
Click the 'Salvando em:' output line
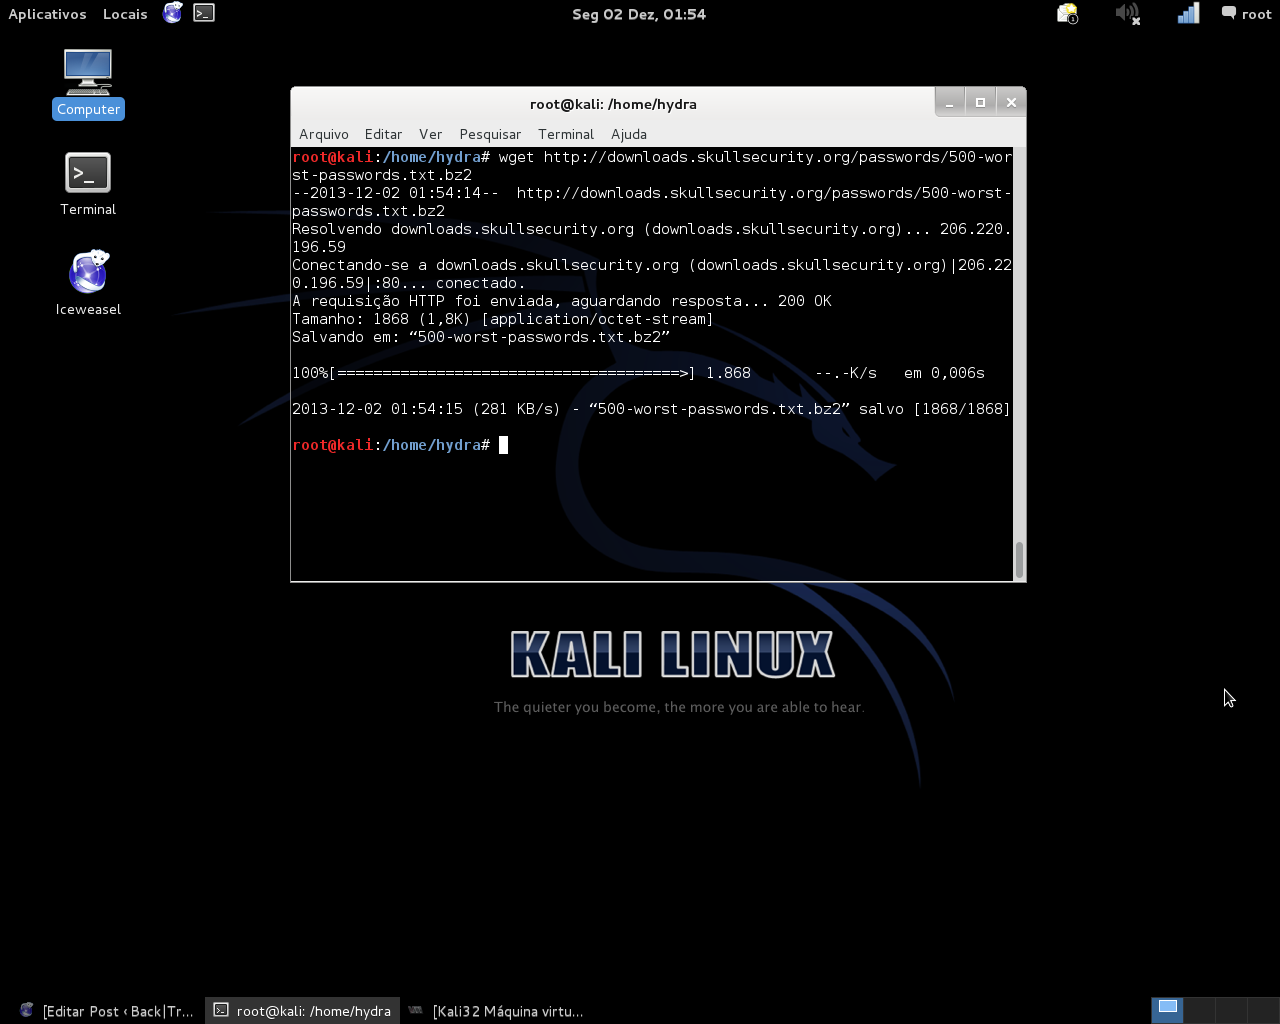pyautogui.click(x=481, y=337)
